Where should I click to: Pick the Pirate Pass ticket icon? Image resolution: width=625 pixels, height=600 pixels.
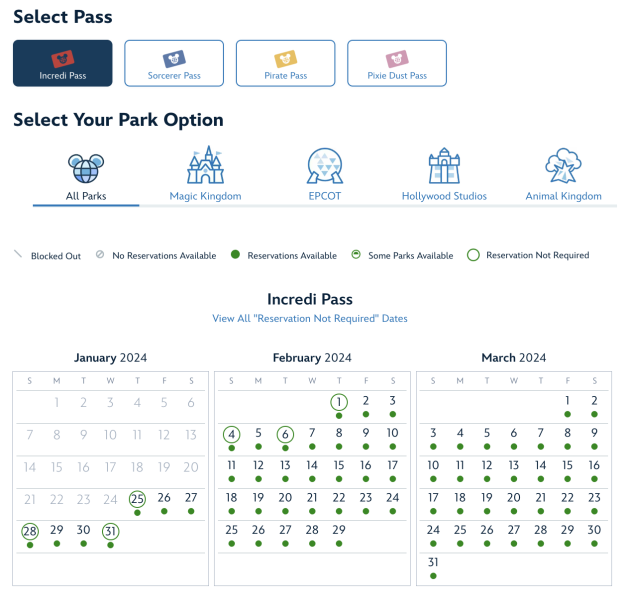[x=285, y=57]
